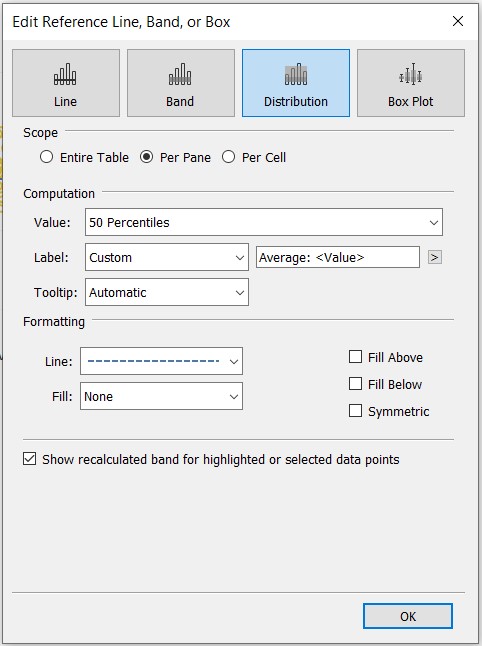Expand the Label Custom dropdown
Image resolution: width=482 pixels, height=646 pixels.
pyautogui.click(x=167, y=257)
